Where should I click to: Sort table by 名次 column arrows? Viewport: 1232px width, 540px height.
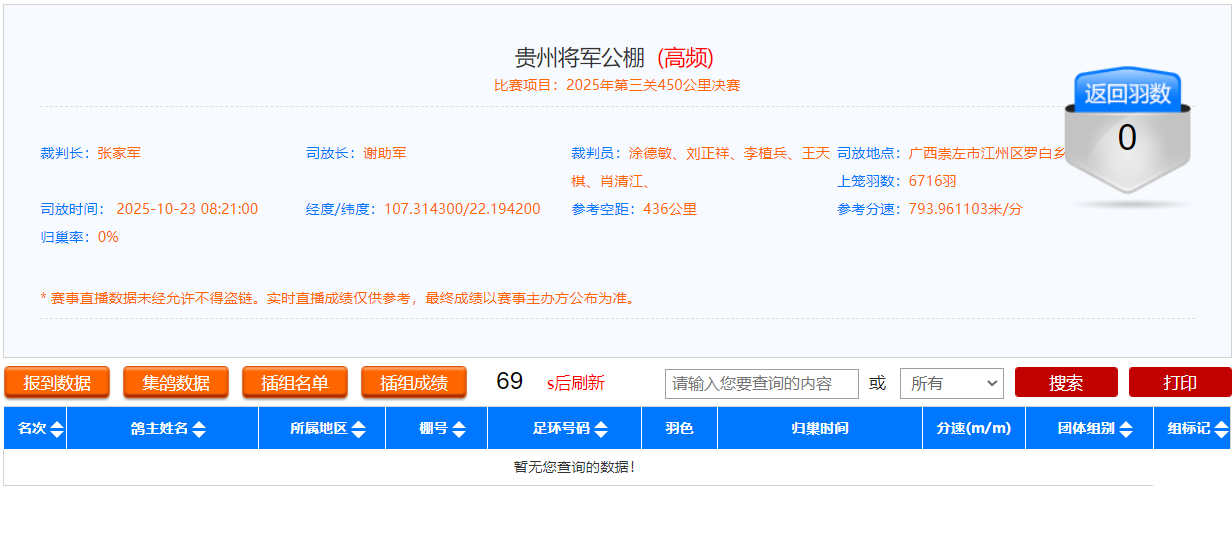(x=57, y=429)
